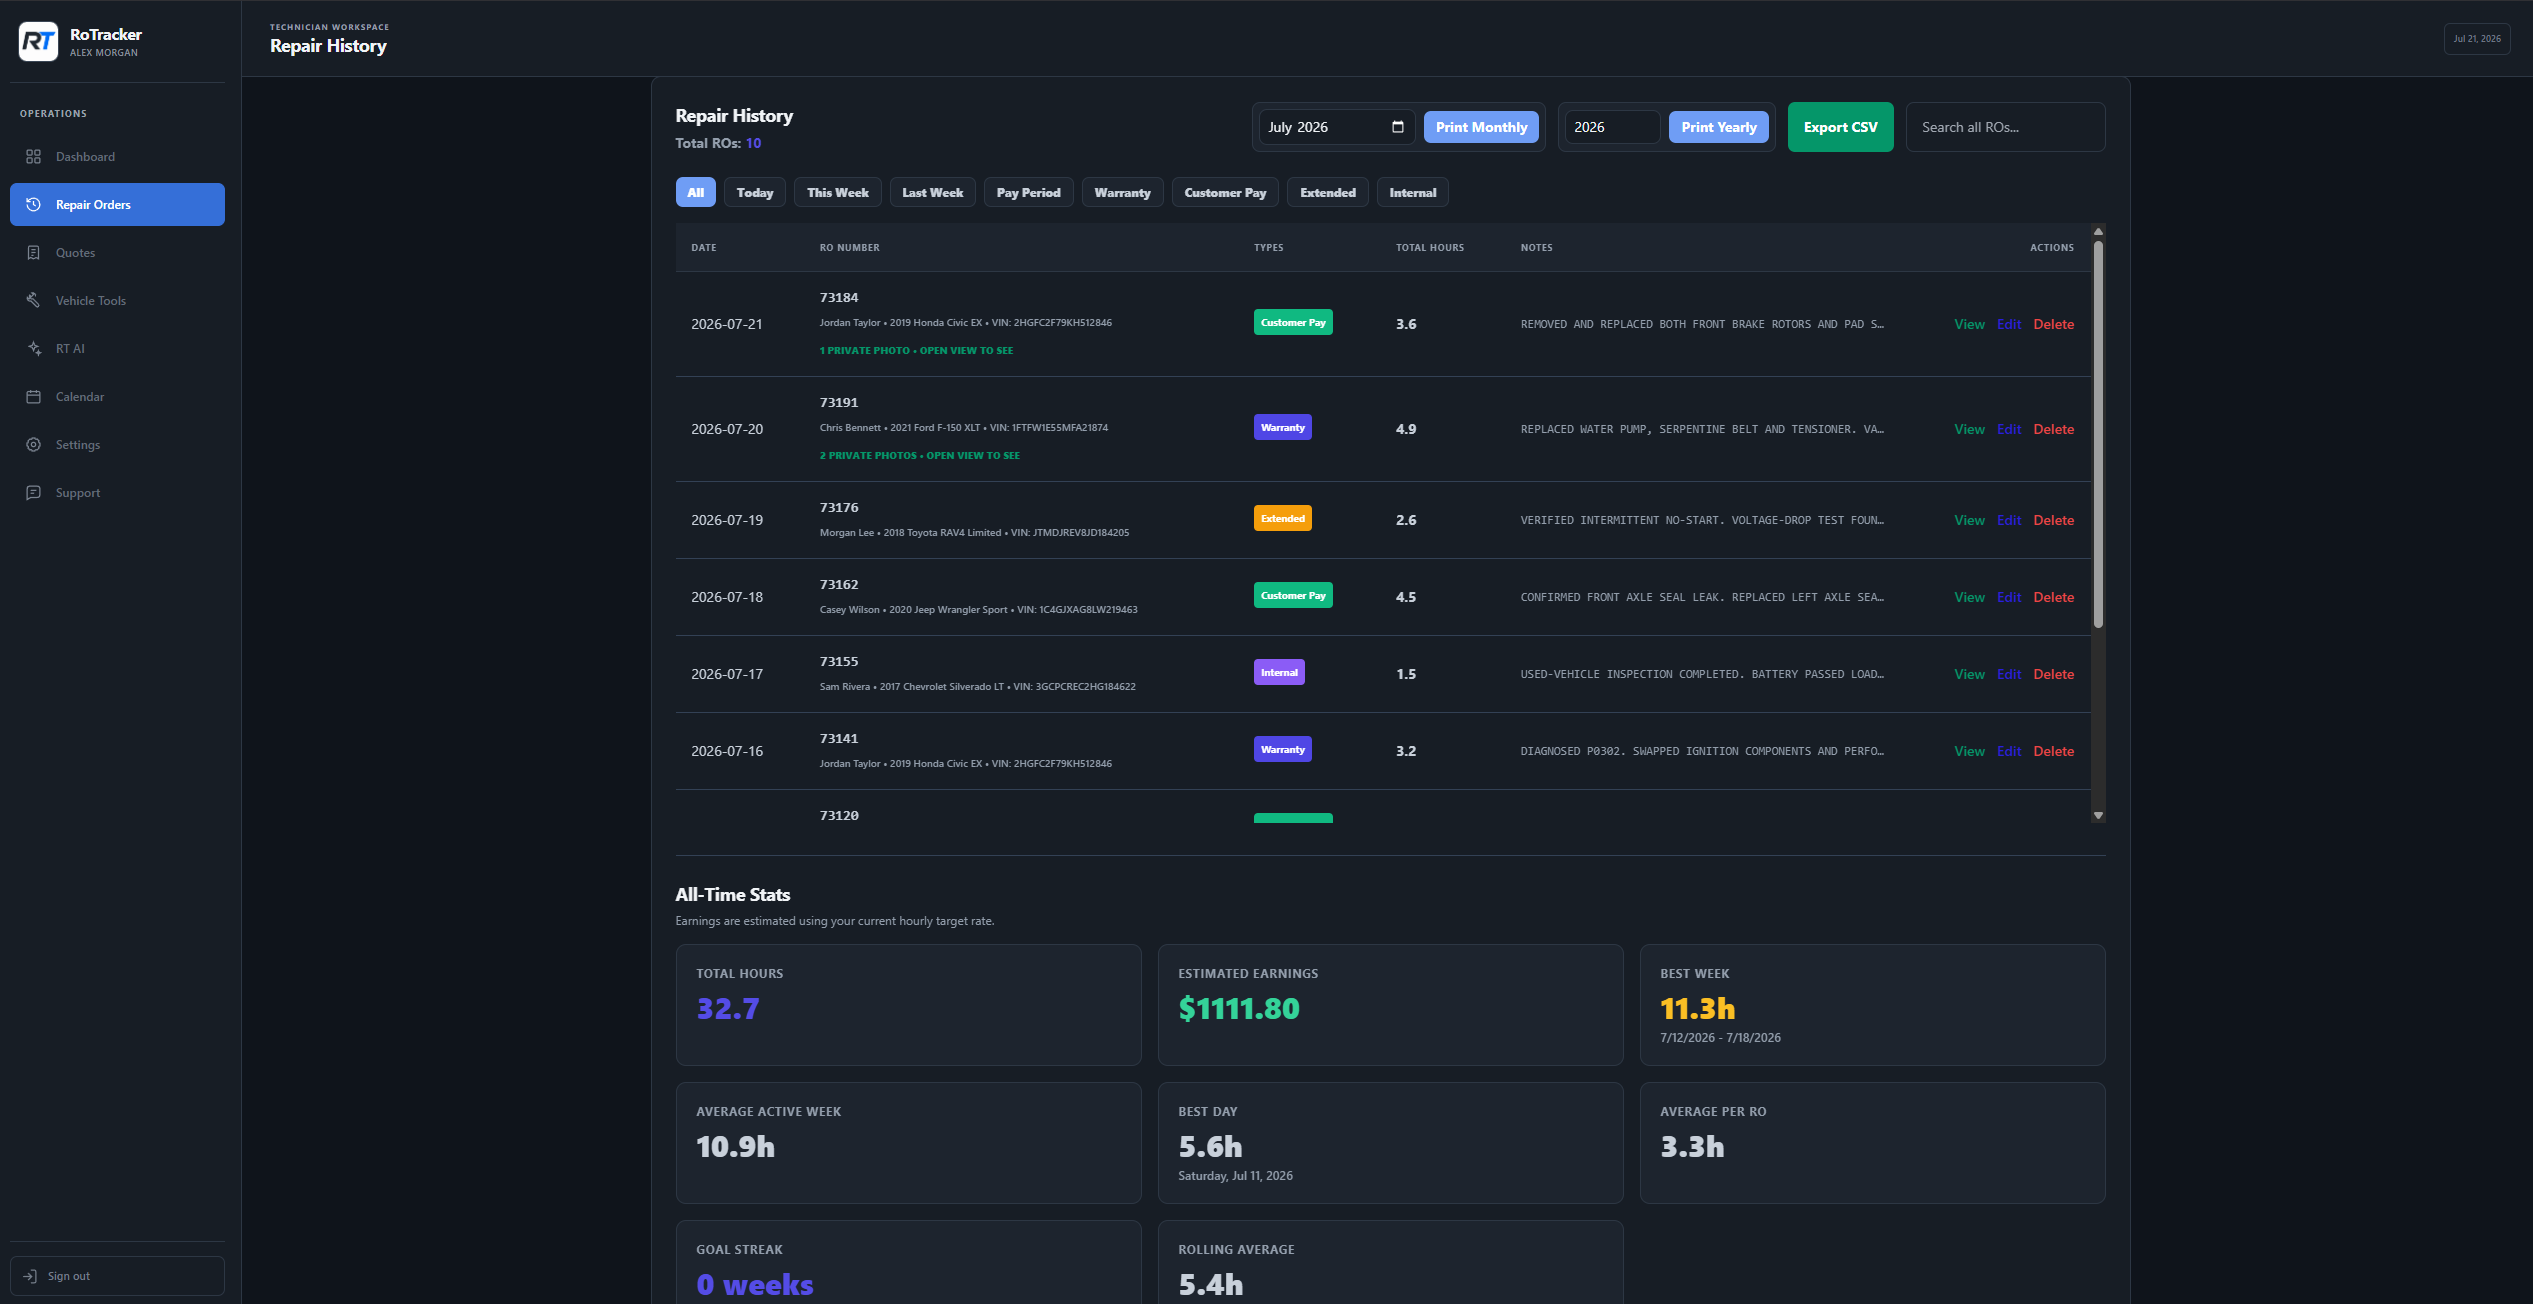The image size is (2533, 1304).
Task: Filter repair orders by Today
Action: pyautogui.click(x=755, y=193)
